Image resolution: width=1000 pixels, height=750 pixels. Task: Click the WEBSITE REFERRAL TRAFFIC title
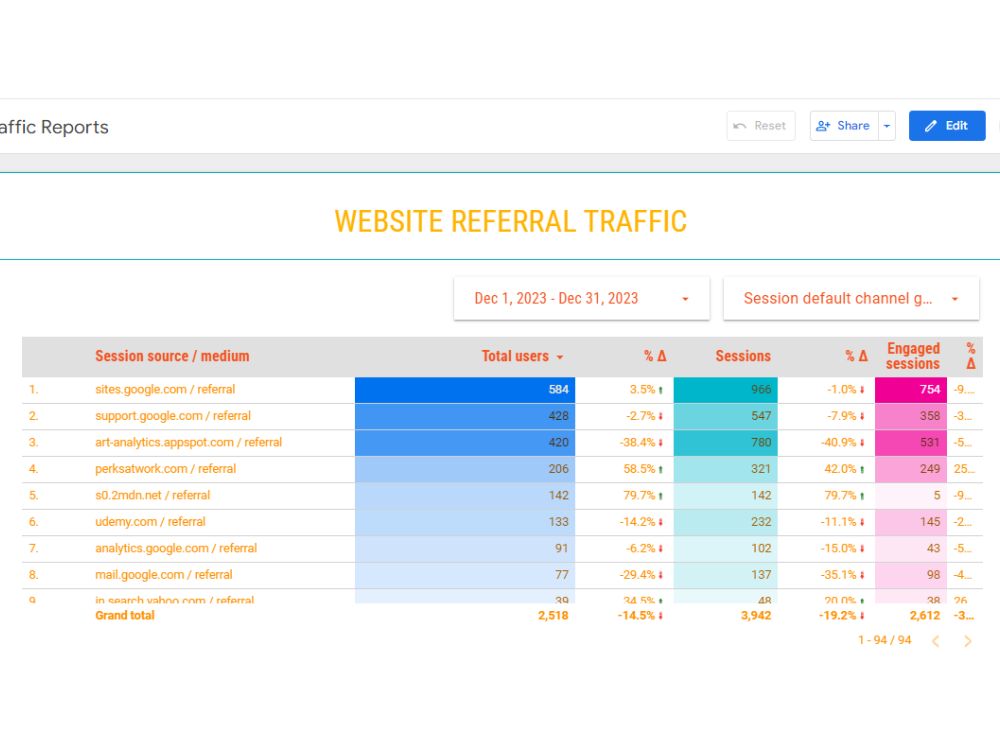[510, 221]
